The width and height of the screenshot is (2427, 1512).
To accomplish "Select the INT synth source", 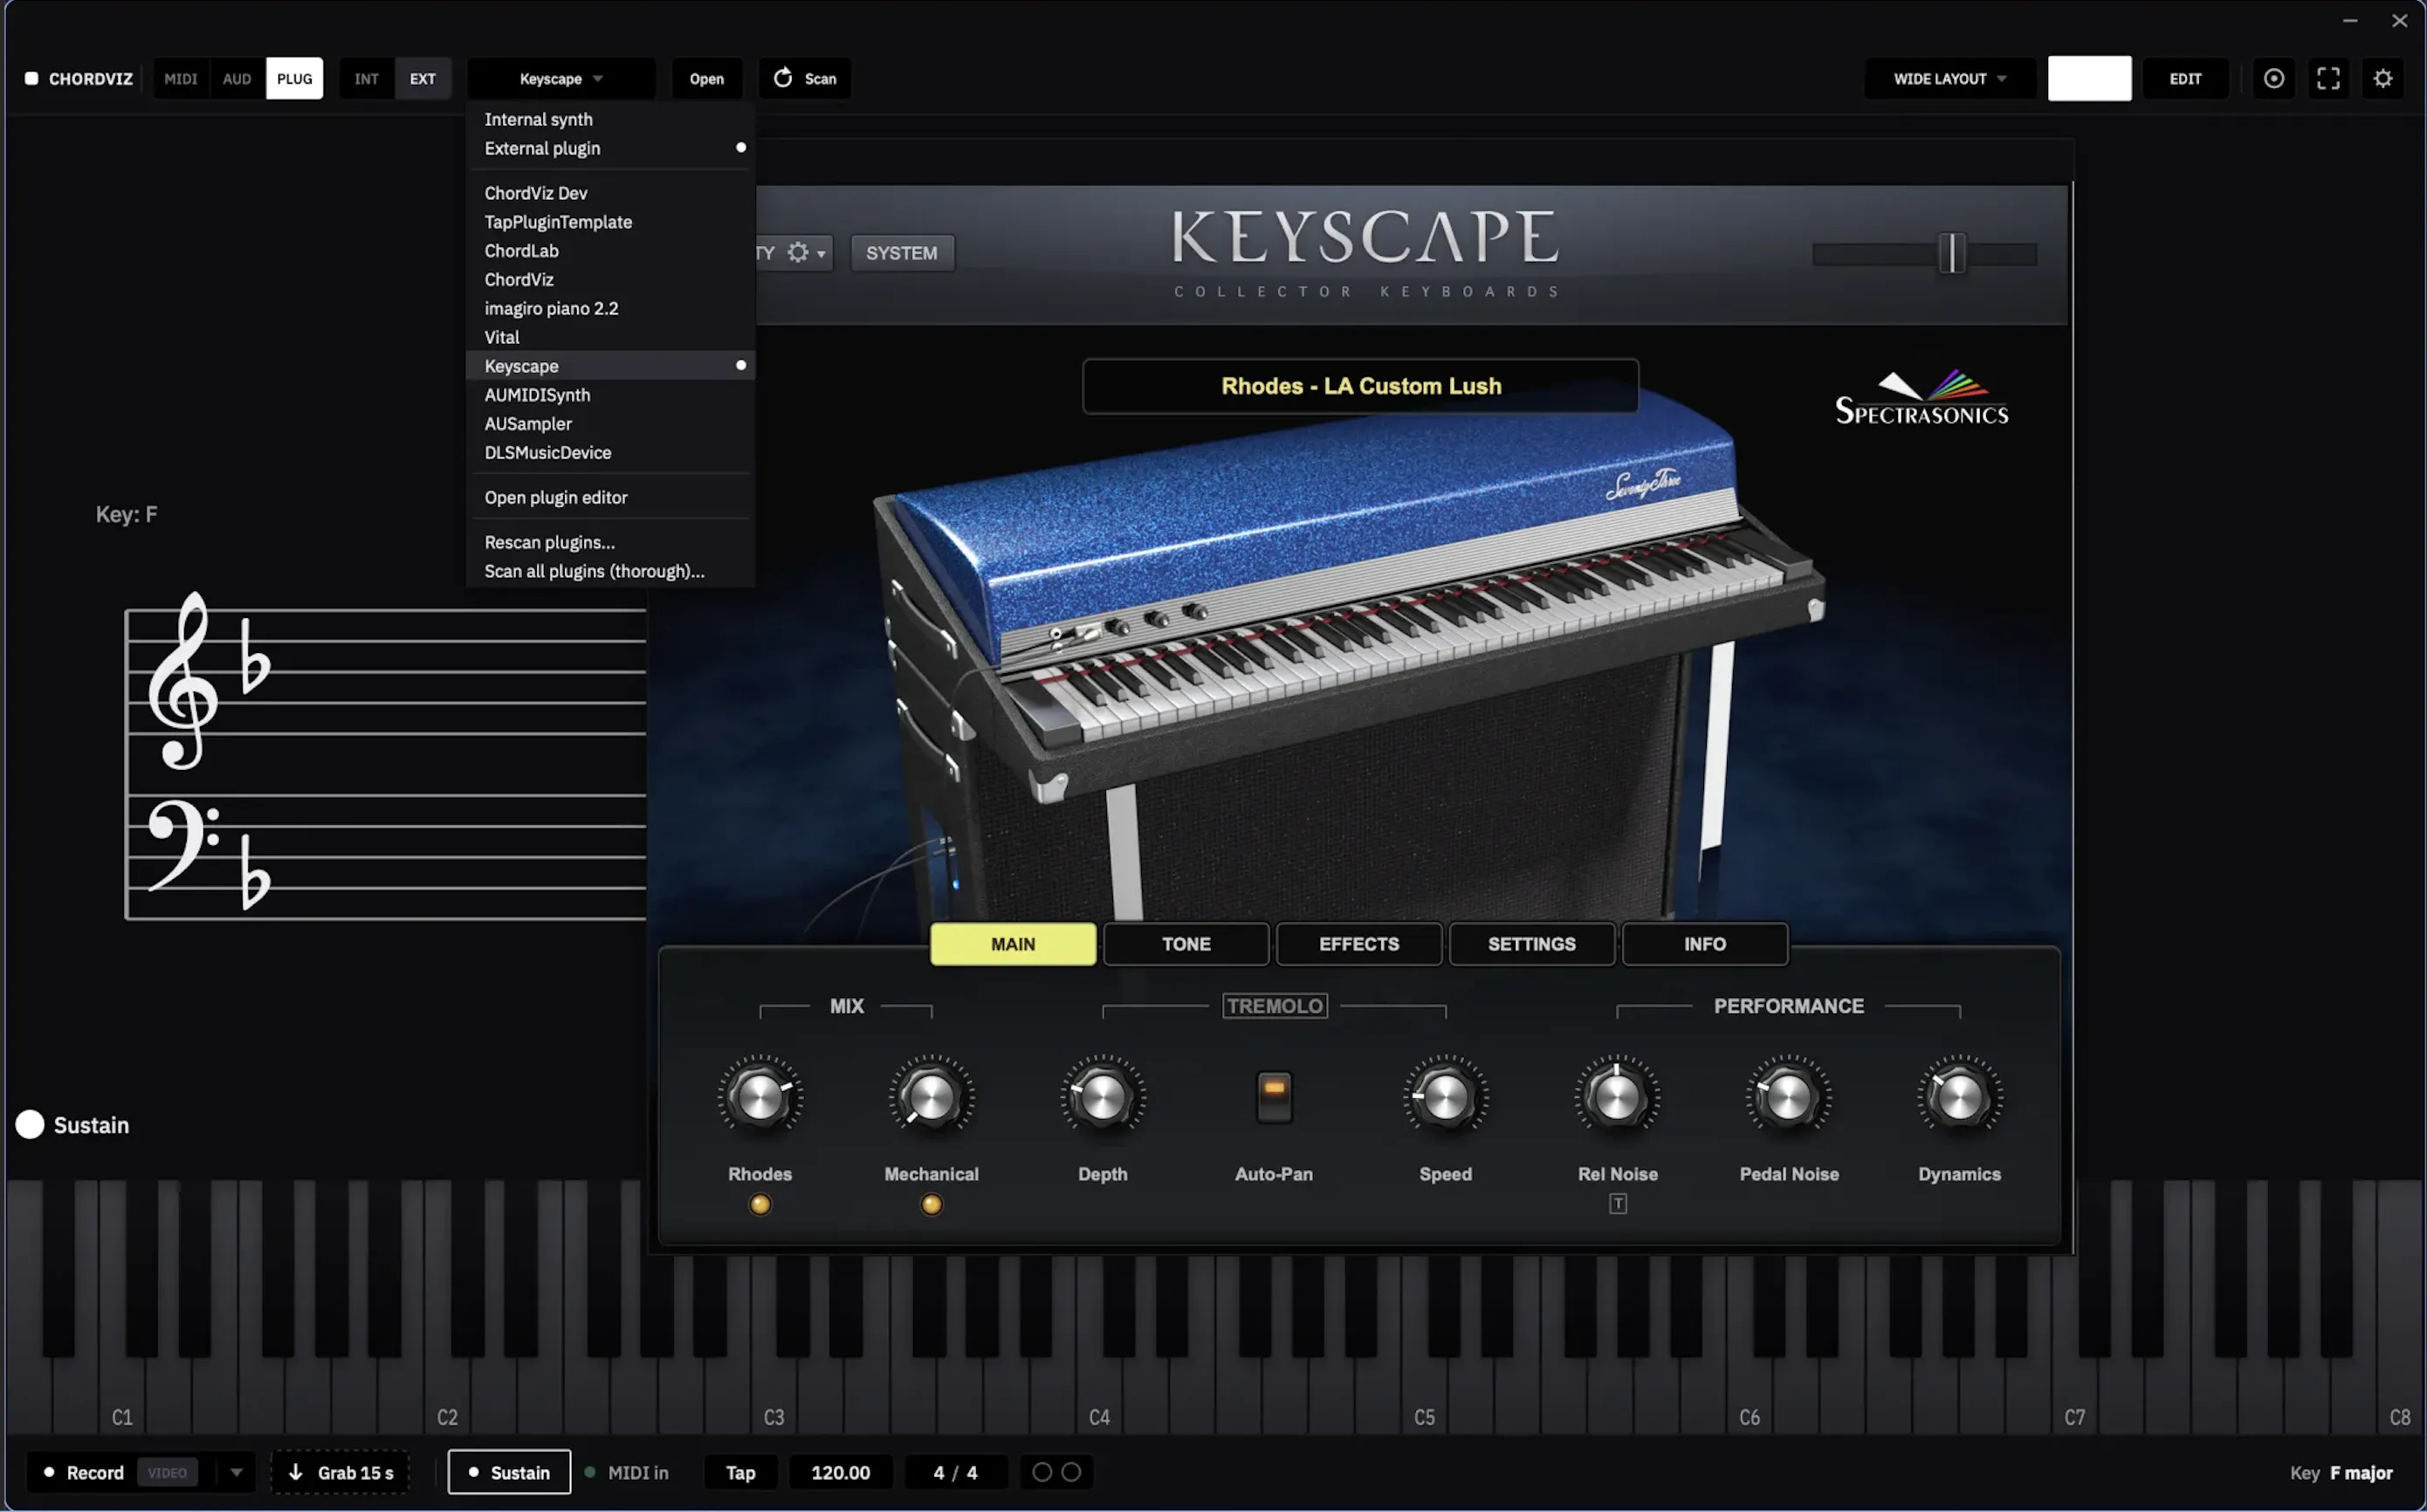I will [x=367, y=79].
